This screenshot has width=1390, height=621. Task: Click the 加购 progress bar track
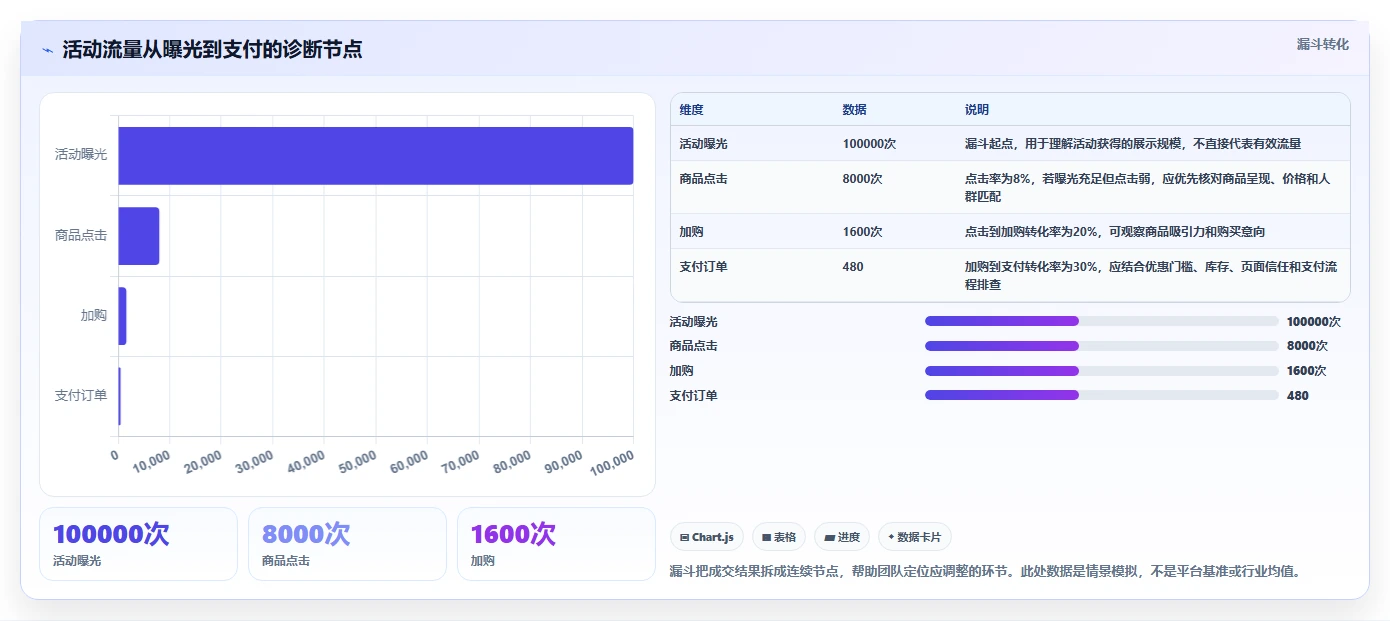[x=1102, y=371]
